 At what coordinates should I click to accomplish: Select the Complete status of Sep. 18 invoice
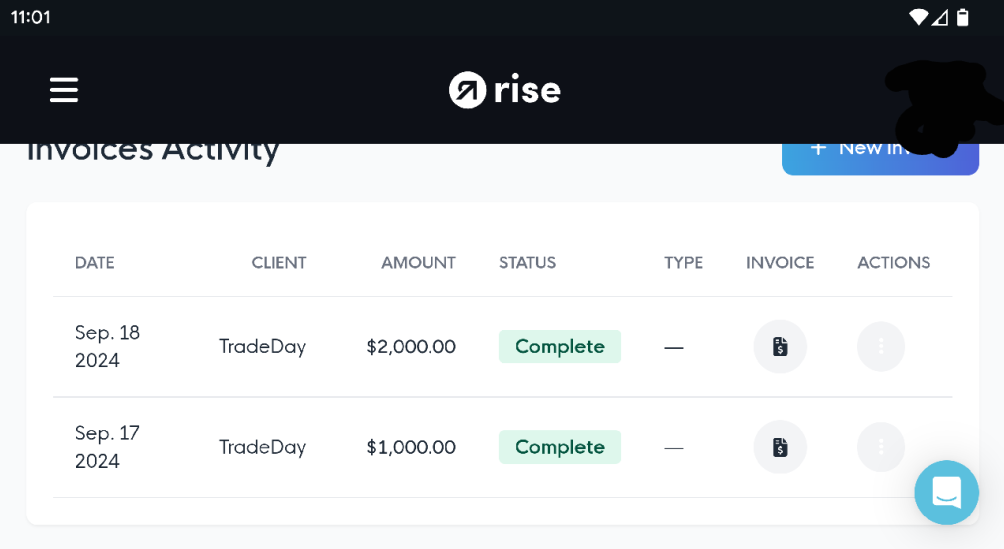[560, 347]
